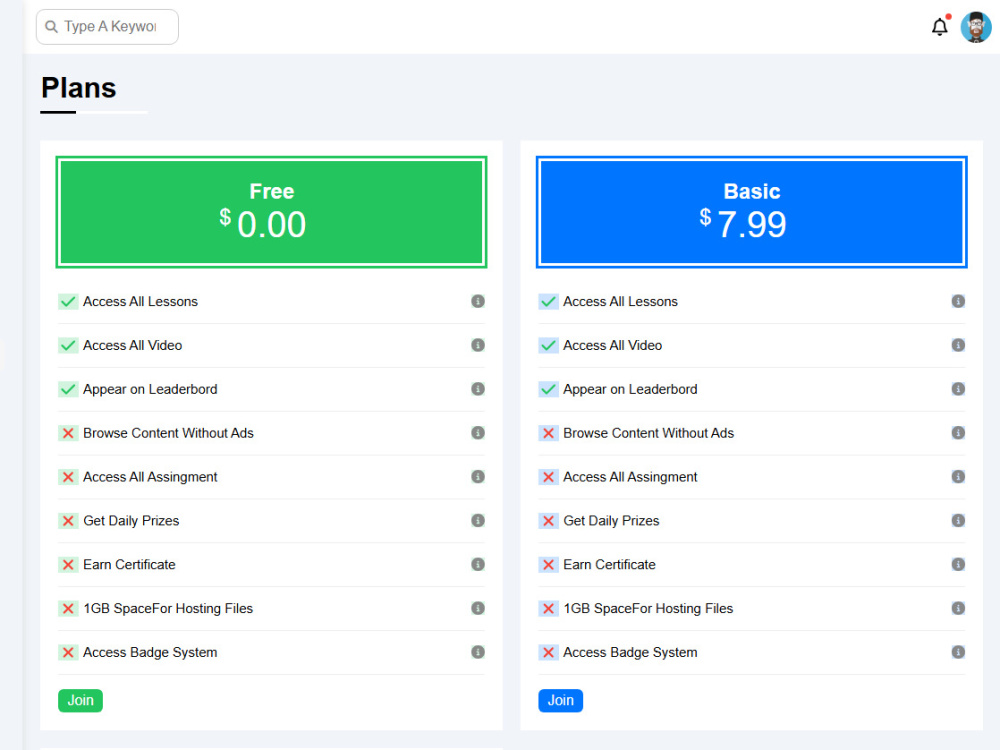Screen dimensions: 1000x750
Task: Show info for Basic 1GB SpaceFor Hosting Files
Action: [x=958, y=608]
